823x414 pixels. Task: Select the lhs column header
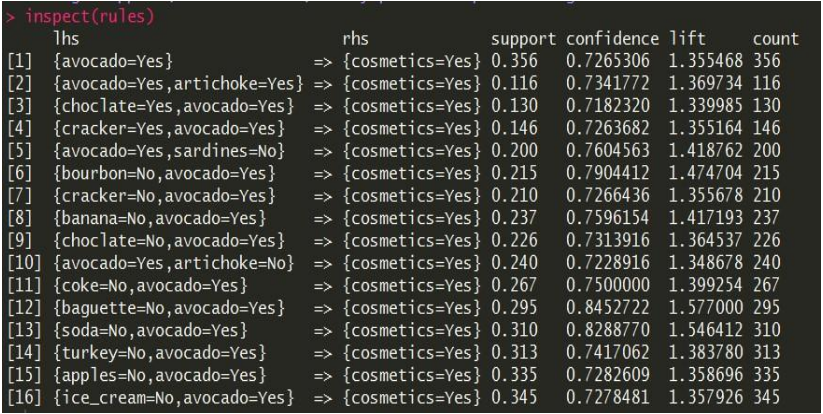(66, 39)
